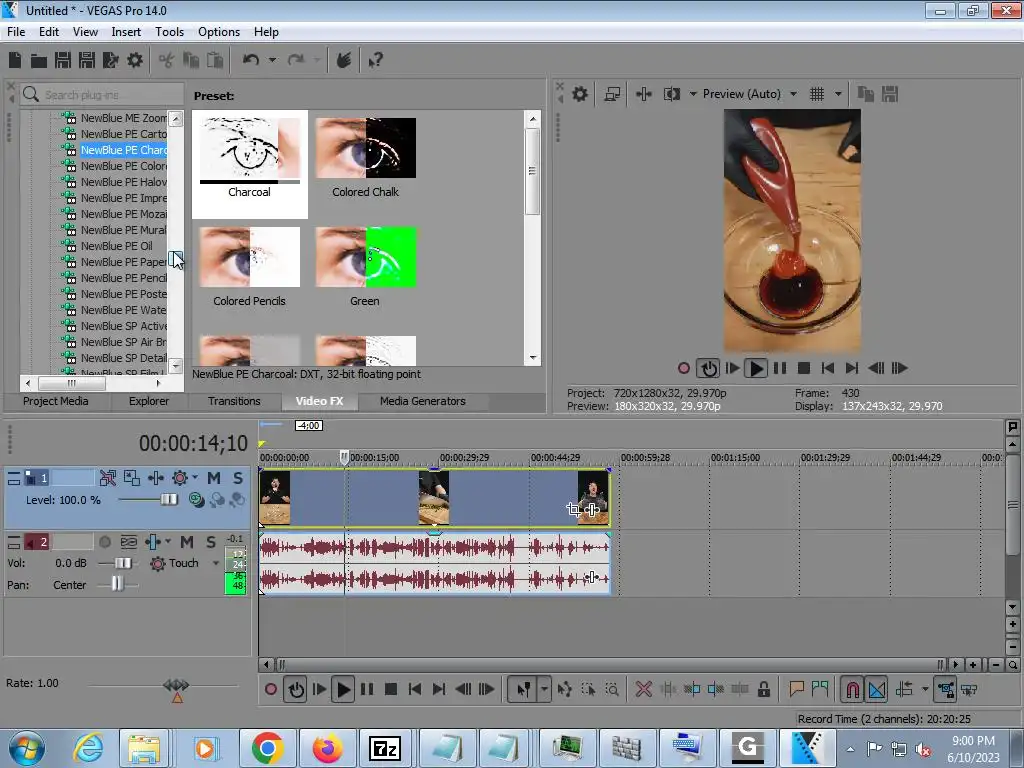The image size is (1024, 768).
Task: Click the Delete red X in timeline toolbar
Action: click(x=643, y=689)
